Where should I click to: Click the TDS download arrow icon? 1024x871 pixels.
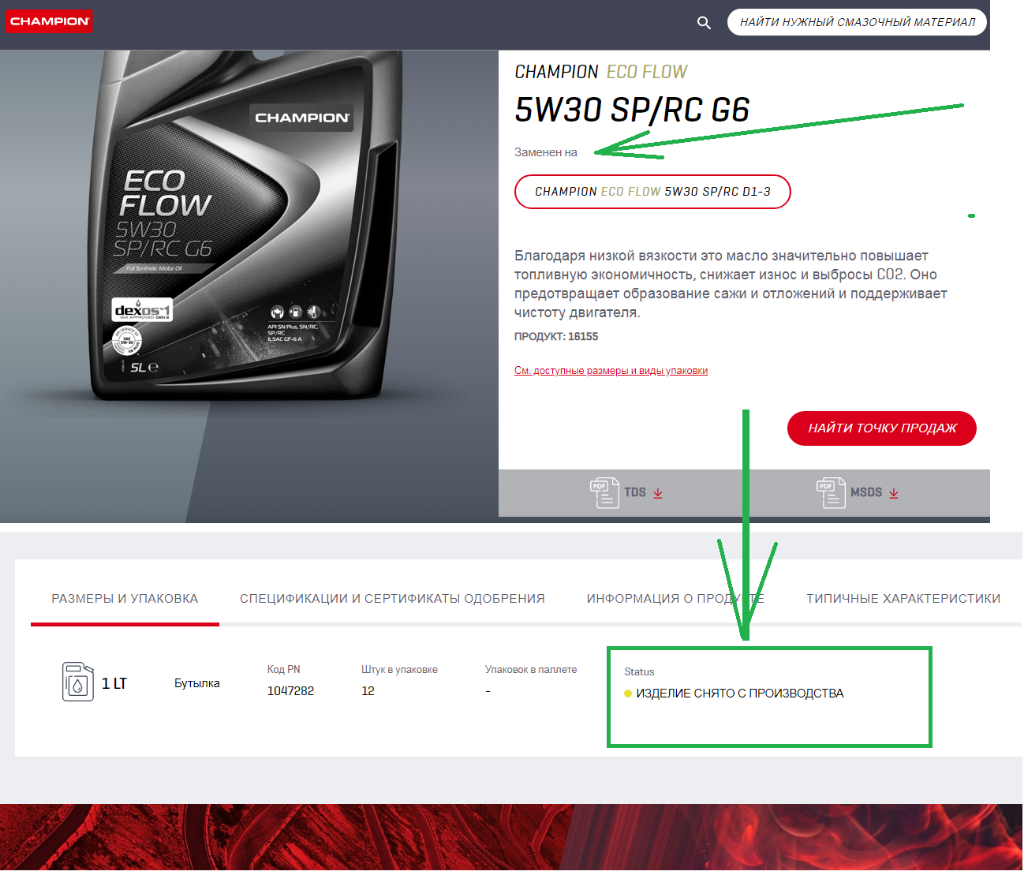(x=658, y=493)
